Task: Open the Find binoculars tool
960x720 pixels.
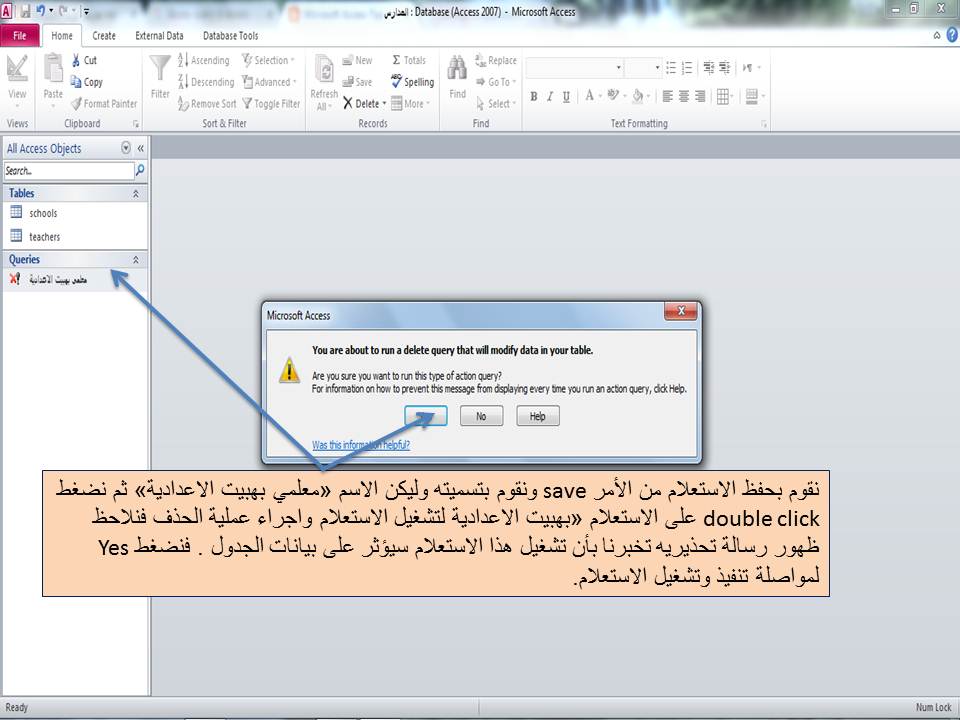Action: (456, 70)
